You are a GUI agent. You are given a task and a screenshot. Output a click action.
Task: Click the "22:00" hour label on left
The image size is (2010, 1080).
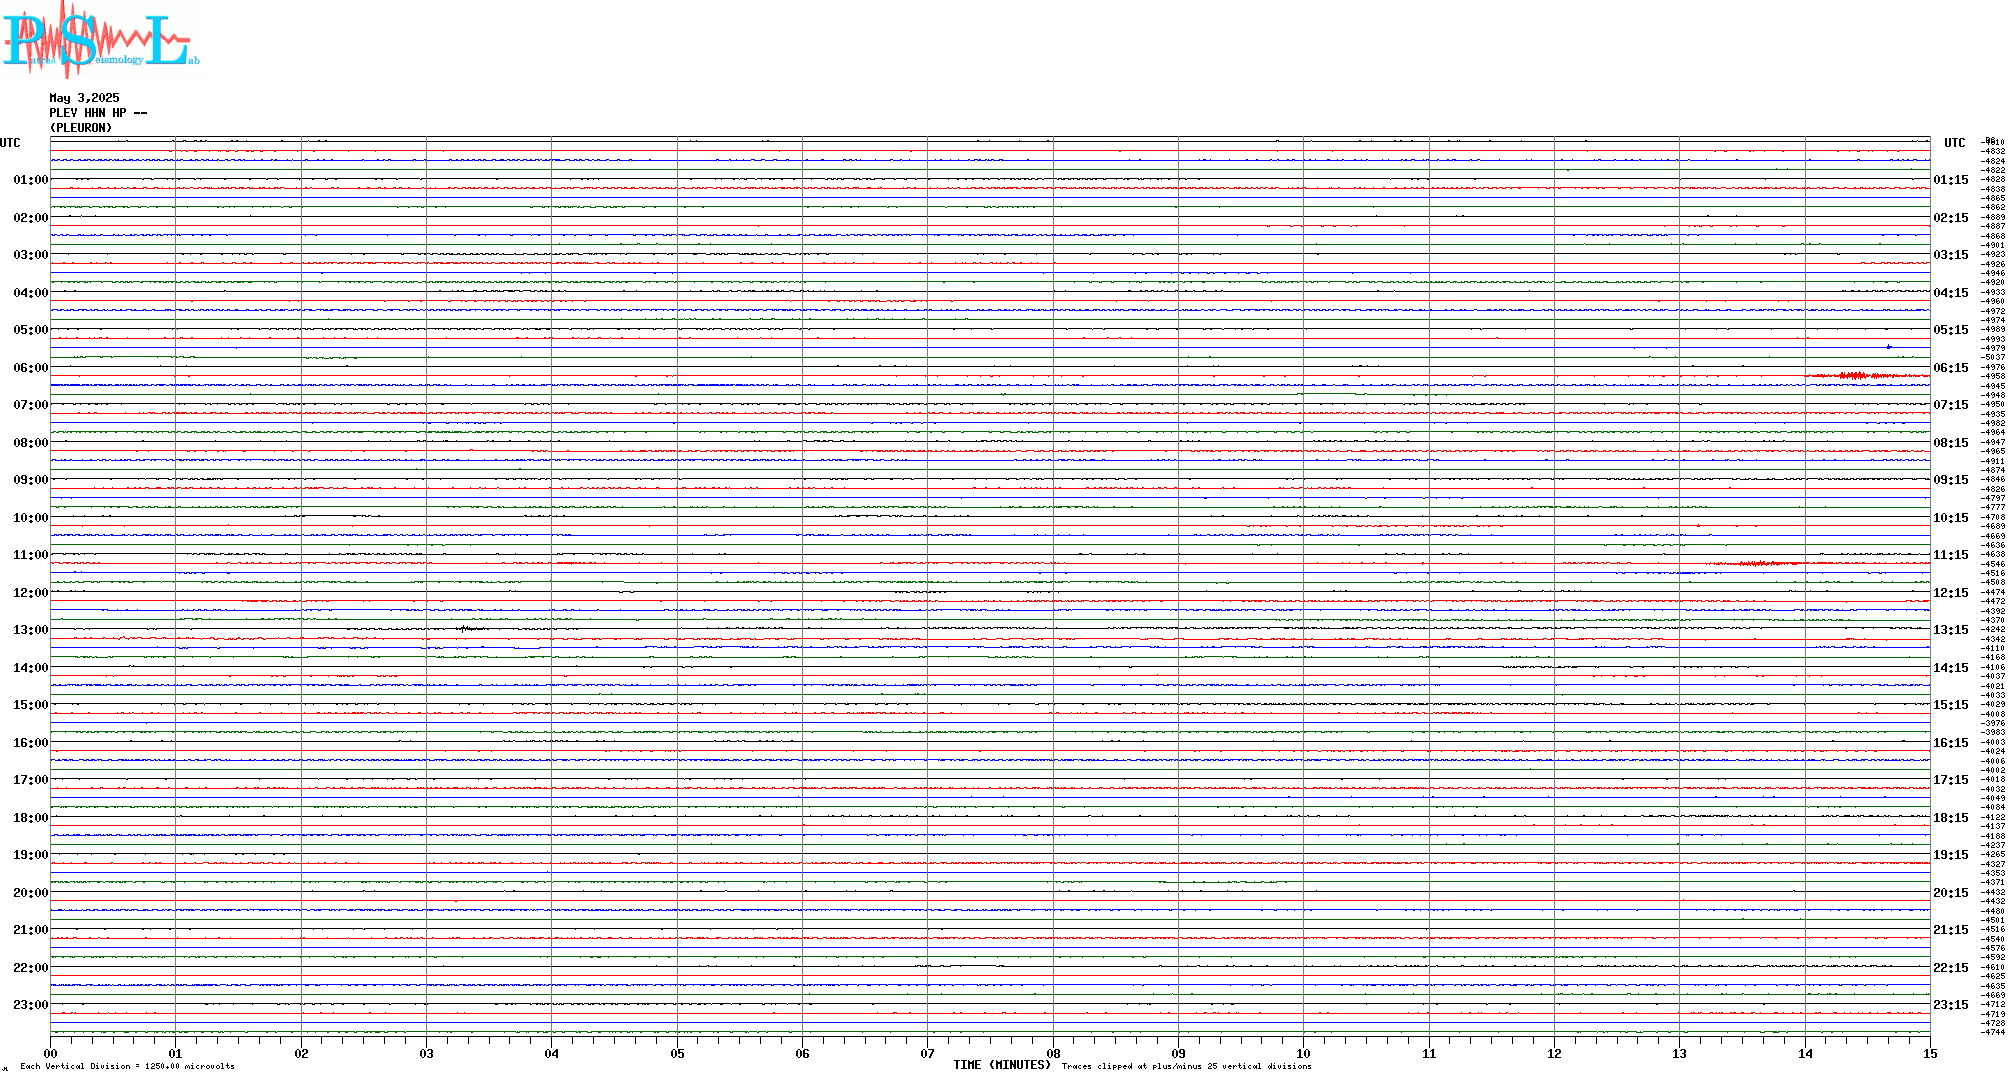pos(30,968)
